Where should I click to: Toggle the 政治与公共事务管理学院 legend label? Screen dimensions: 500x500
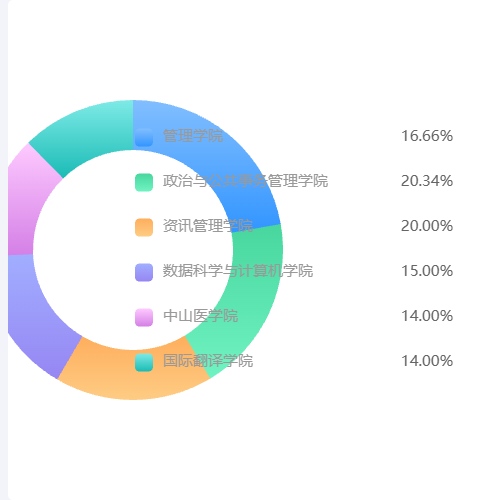click(245, 181)
